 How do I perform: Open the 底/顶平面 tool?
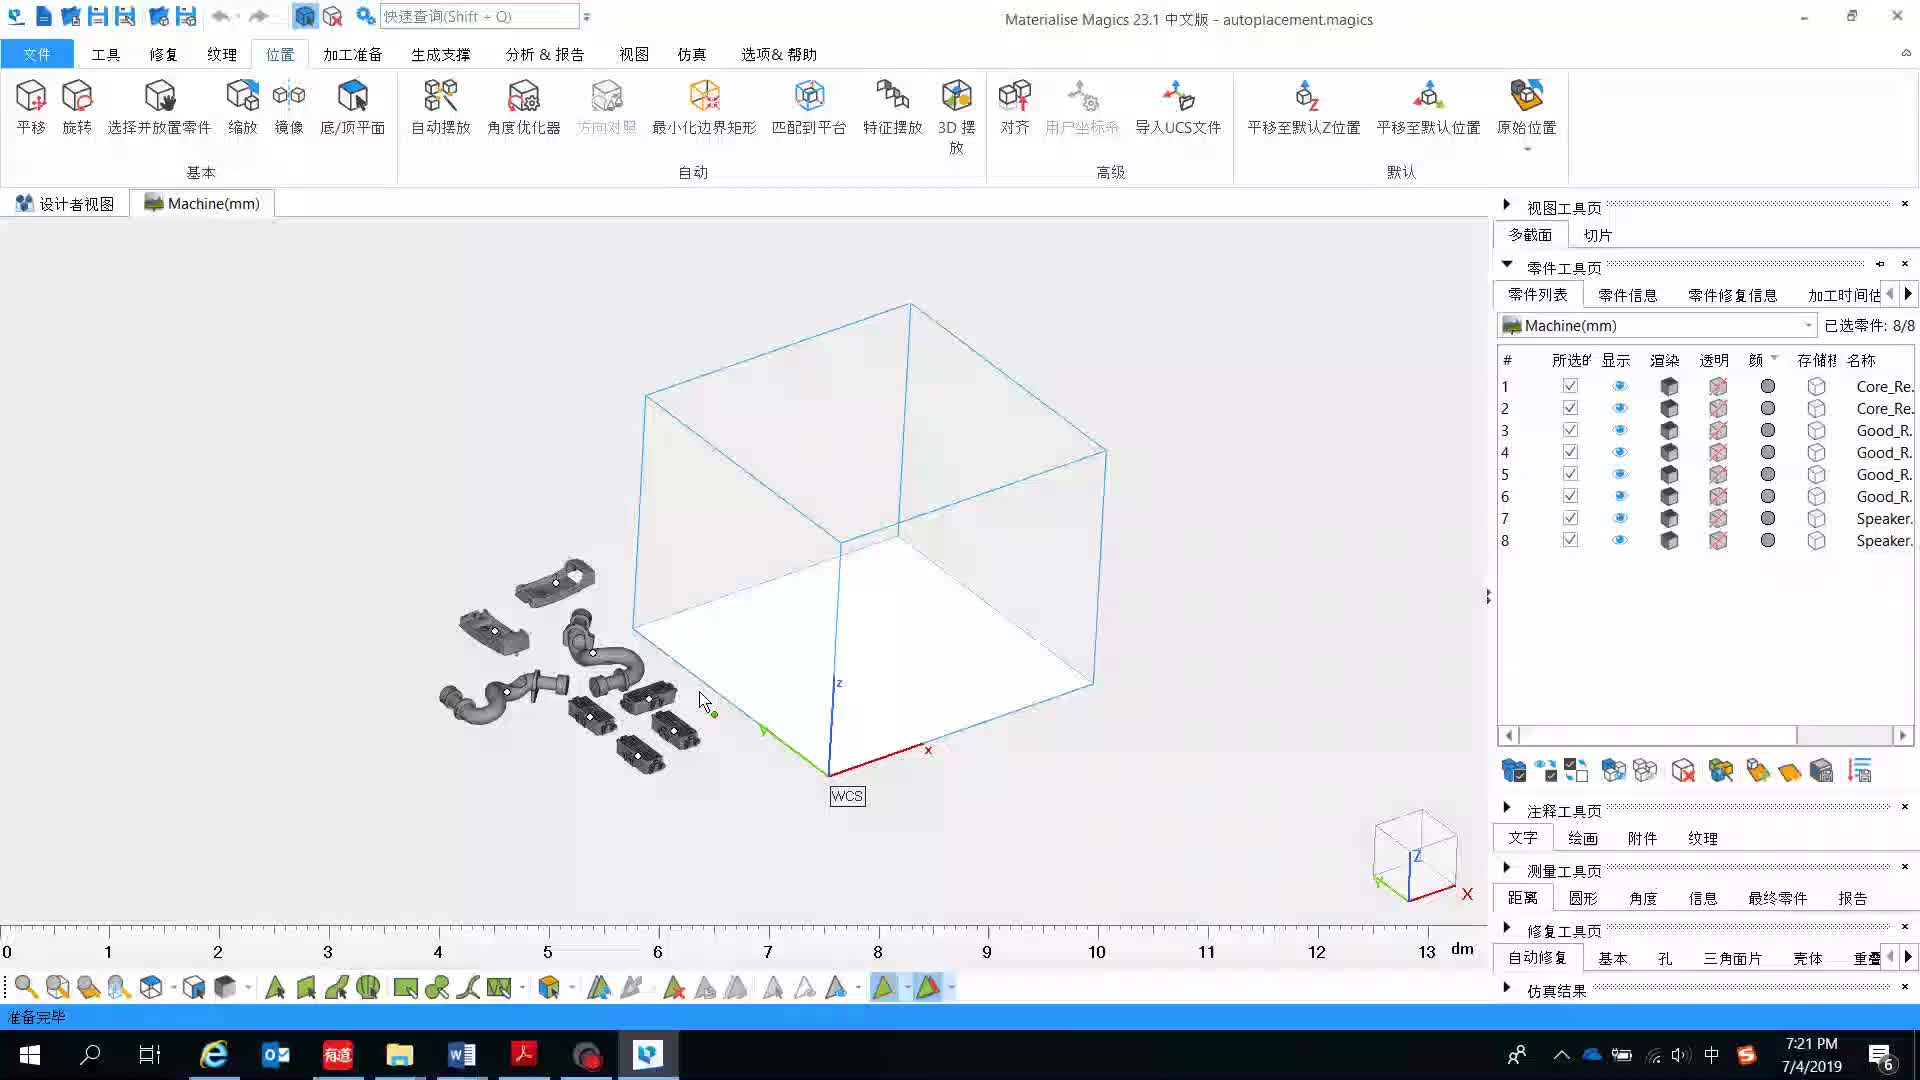pos(352,107)
